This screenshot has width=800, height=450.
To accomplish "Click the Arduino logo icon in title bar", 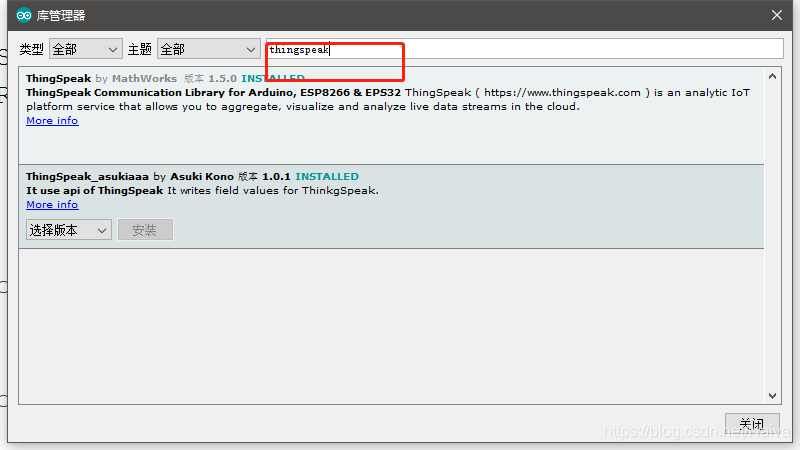I will pos(23,15).
